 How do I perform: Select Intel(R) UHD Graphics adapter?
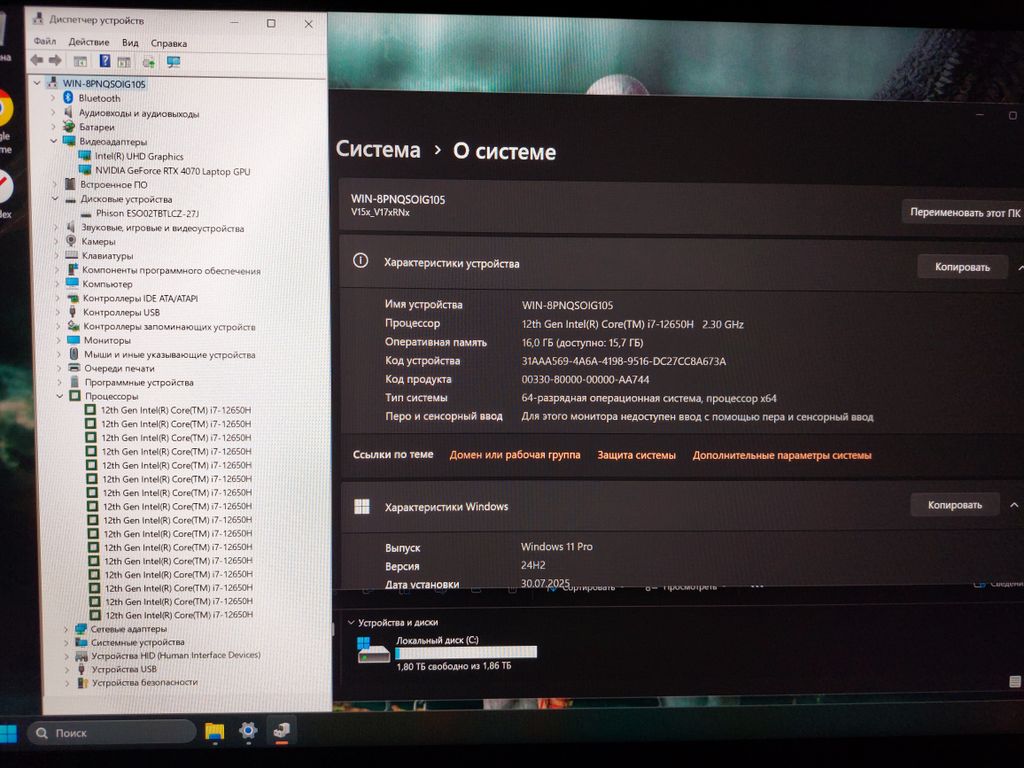click(x=138, y=156)
